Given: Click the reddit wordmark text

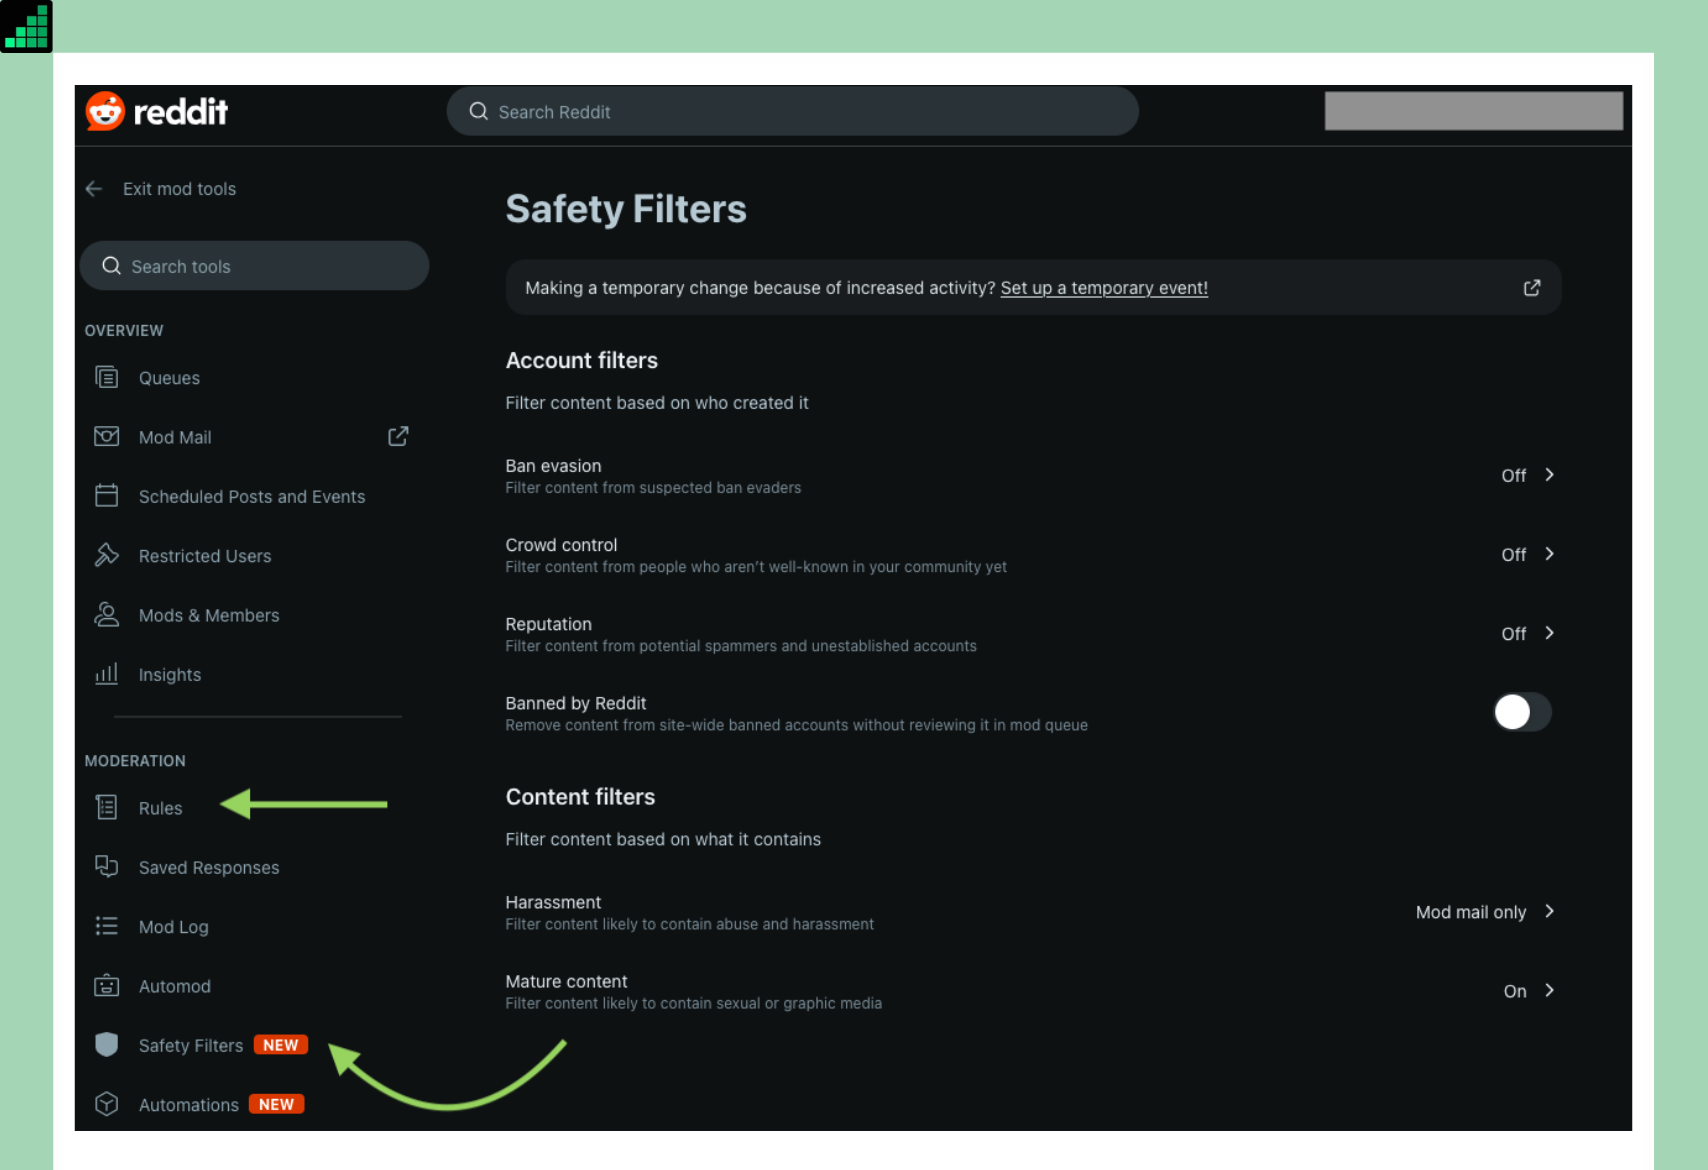Looking at the screenshot, I should point(181,111).
